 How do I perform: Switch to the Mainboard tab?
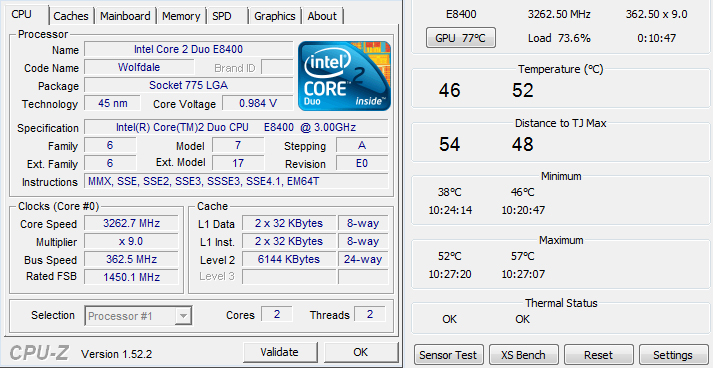[126, 16]
